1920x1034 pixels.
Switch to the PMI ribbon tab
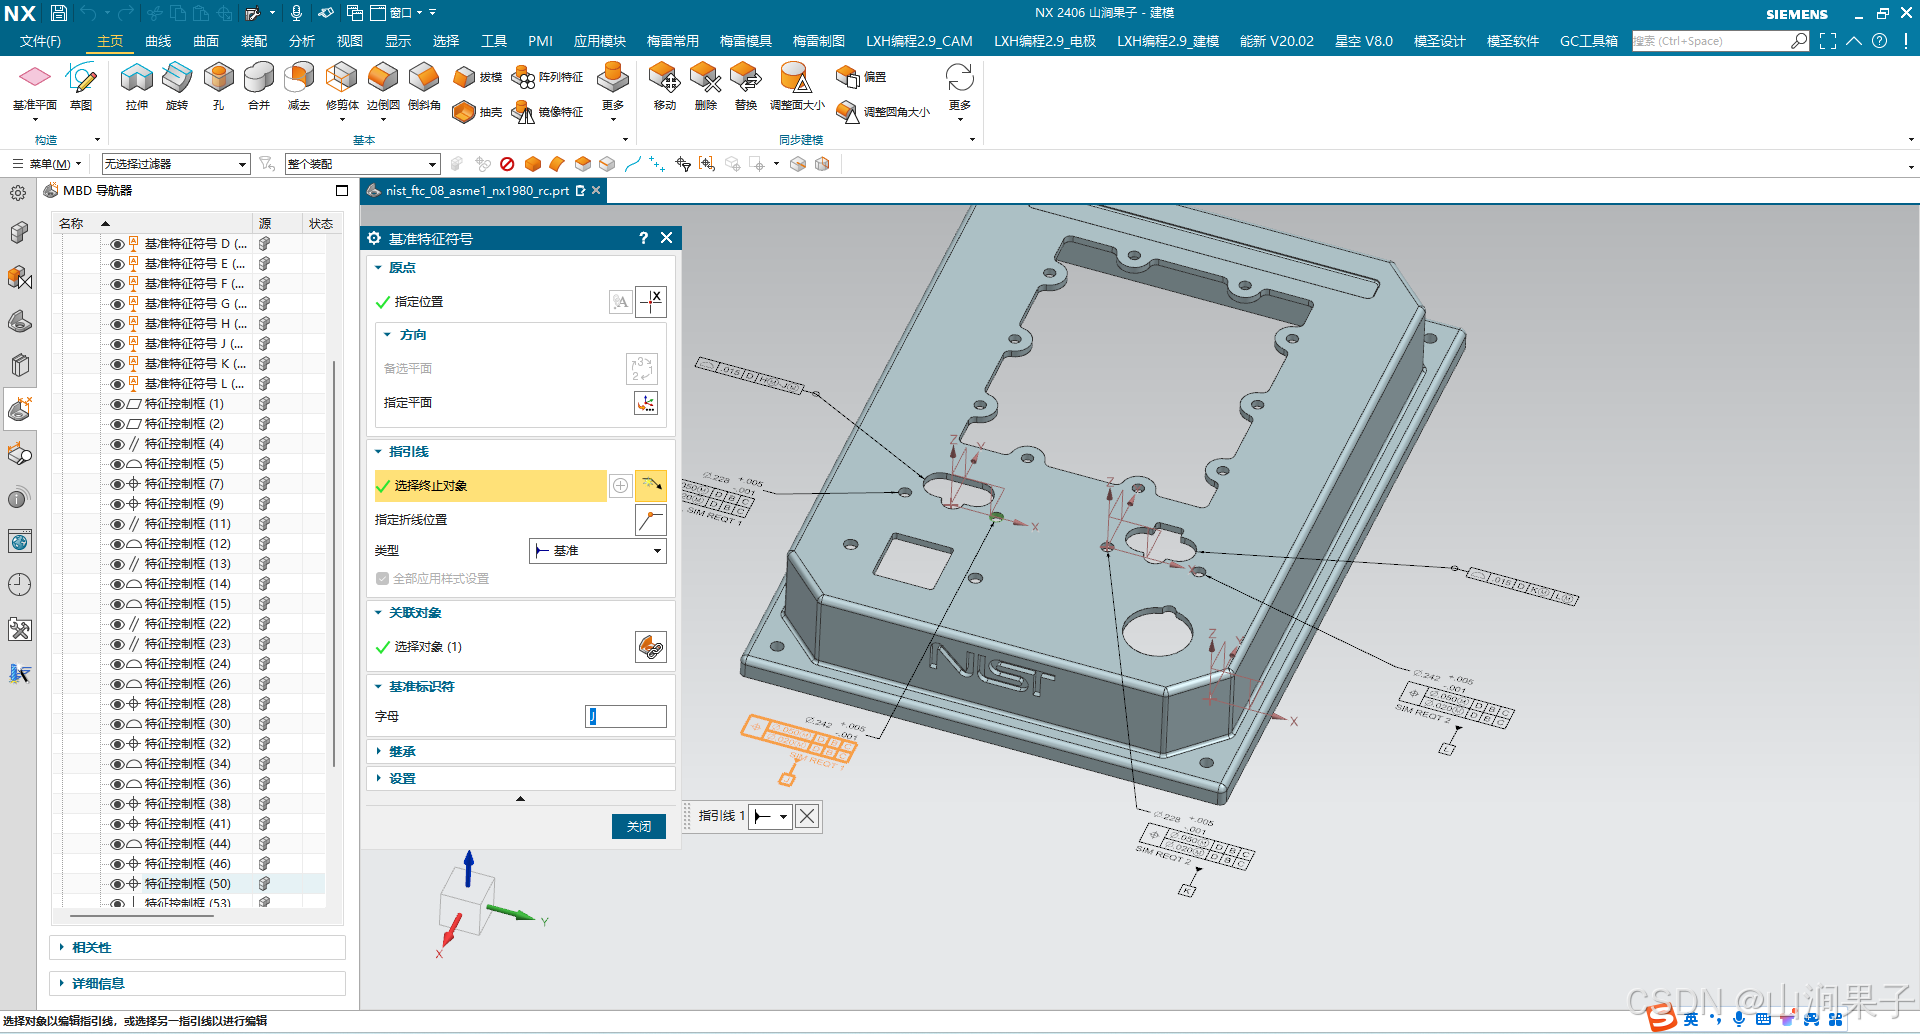tap(540, 41)
